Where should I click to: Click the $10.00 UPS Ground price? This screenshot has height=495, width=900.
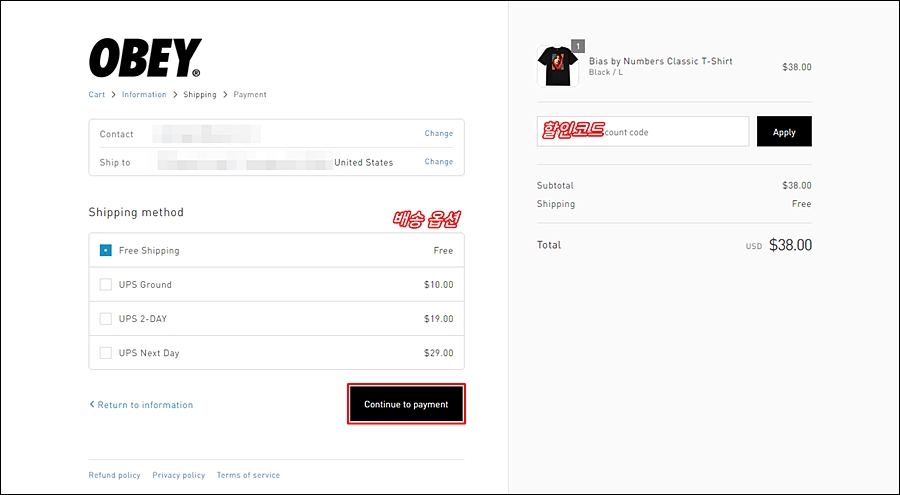[439, 284]
